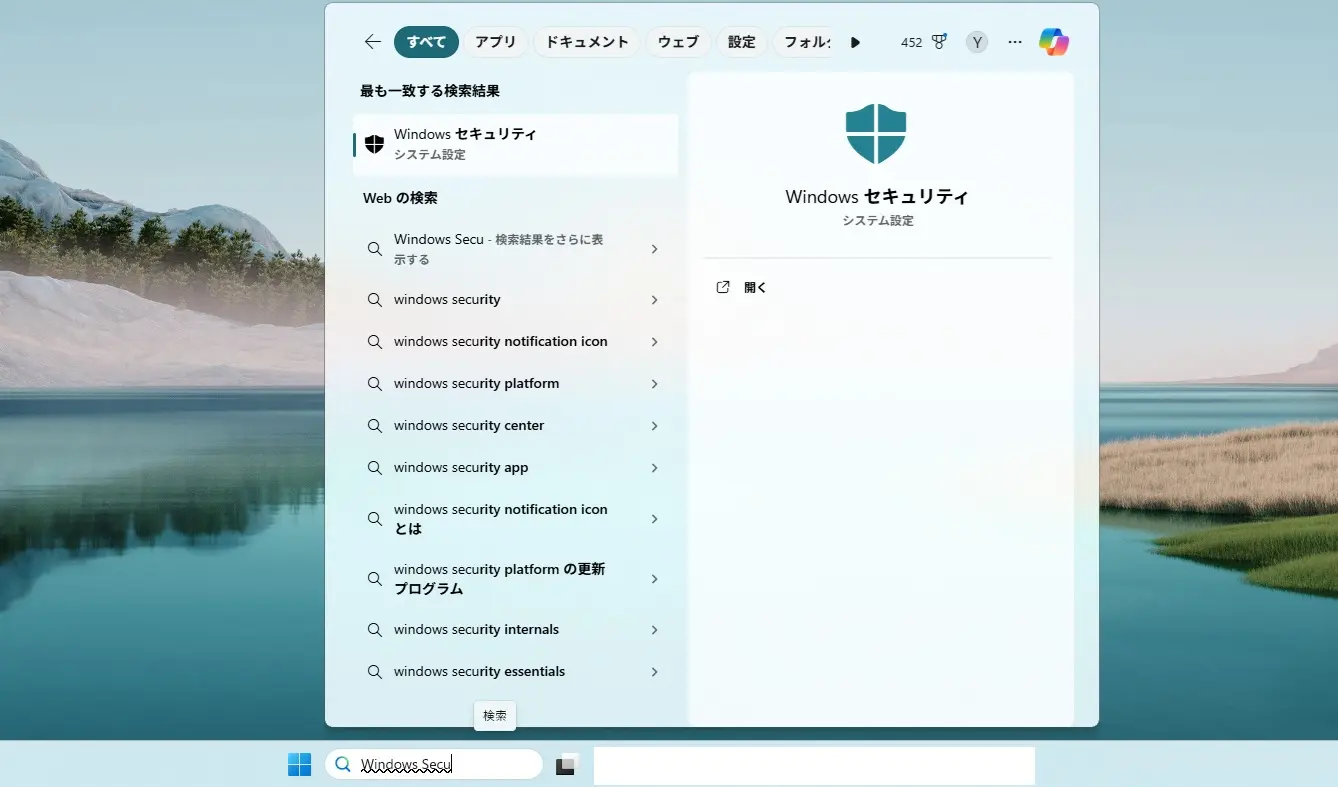Select 'windows security platform の更新プログラム' text

[499, 579]
